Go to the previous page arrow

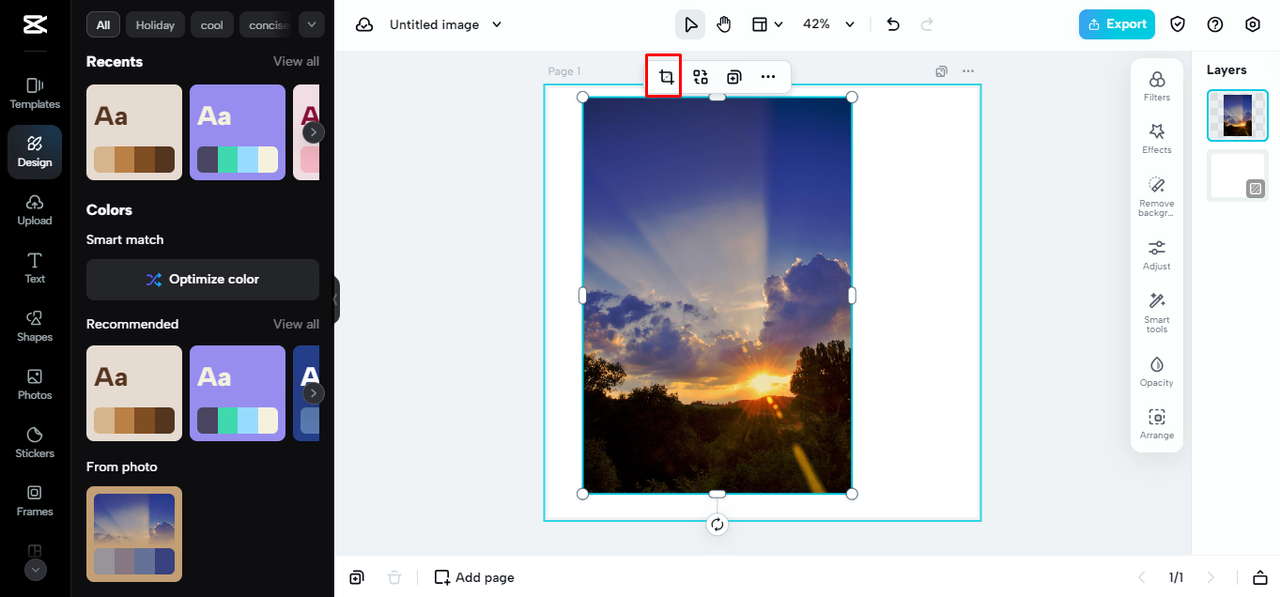1142,578
